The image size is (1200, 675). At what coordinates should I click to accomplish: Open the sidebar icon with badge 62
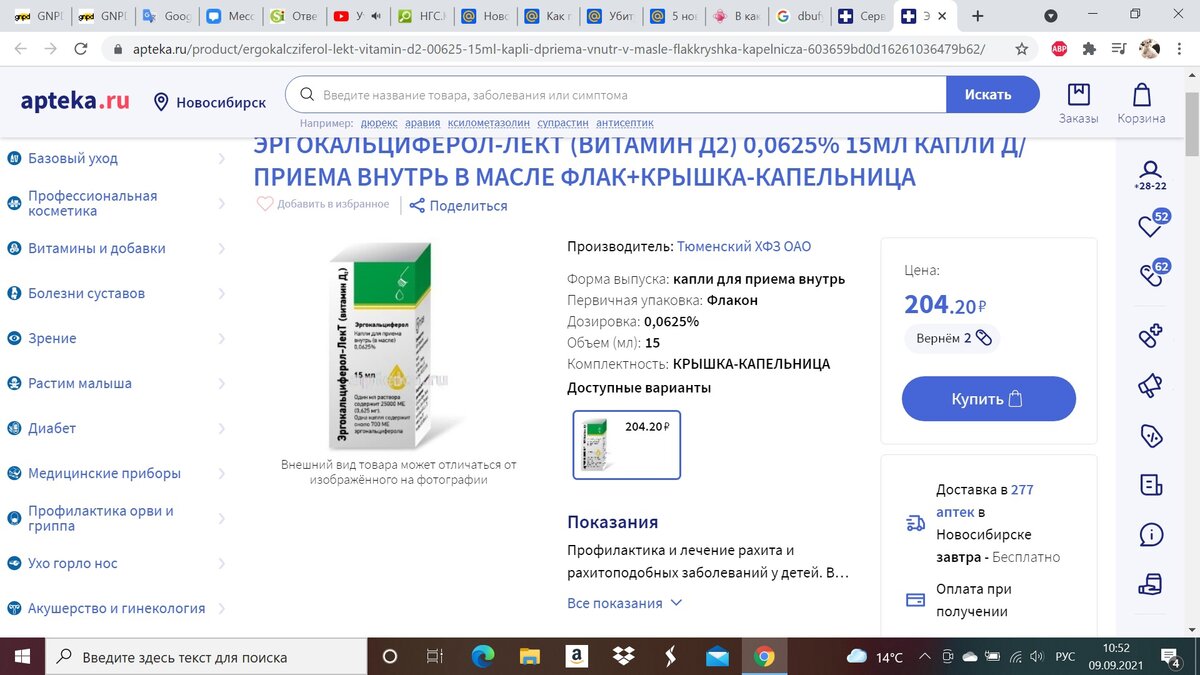[1151, 275]
